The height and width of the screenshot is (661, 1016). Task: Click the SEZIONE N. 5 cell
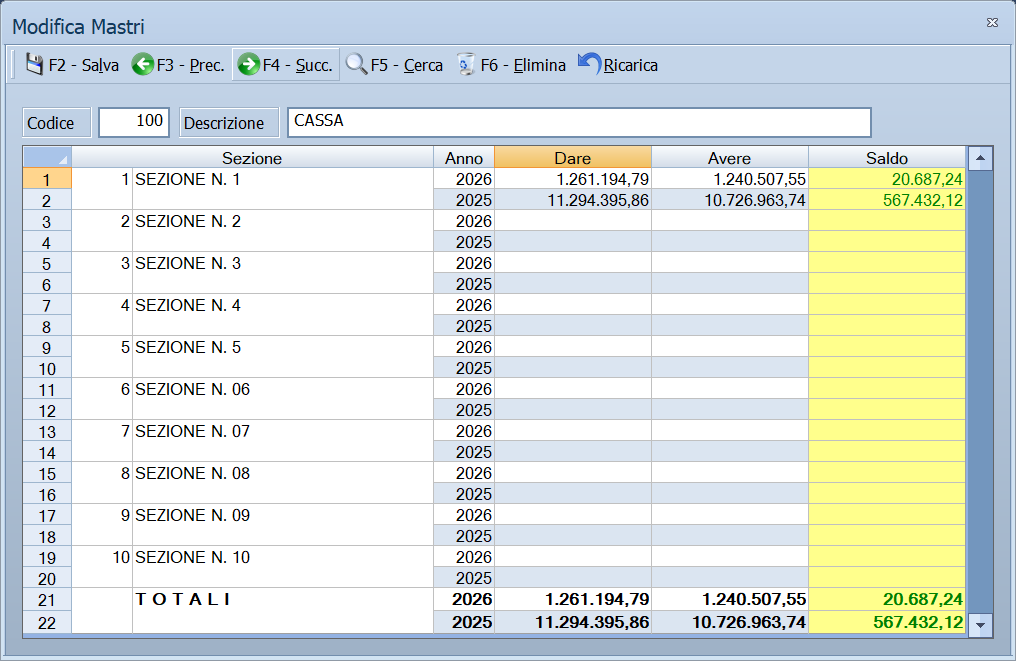pyautogui.click(x=283, y=357)
